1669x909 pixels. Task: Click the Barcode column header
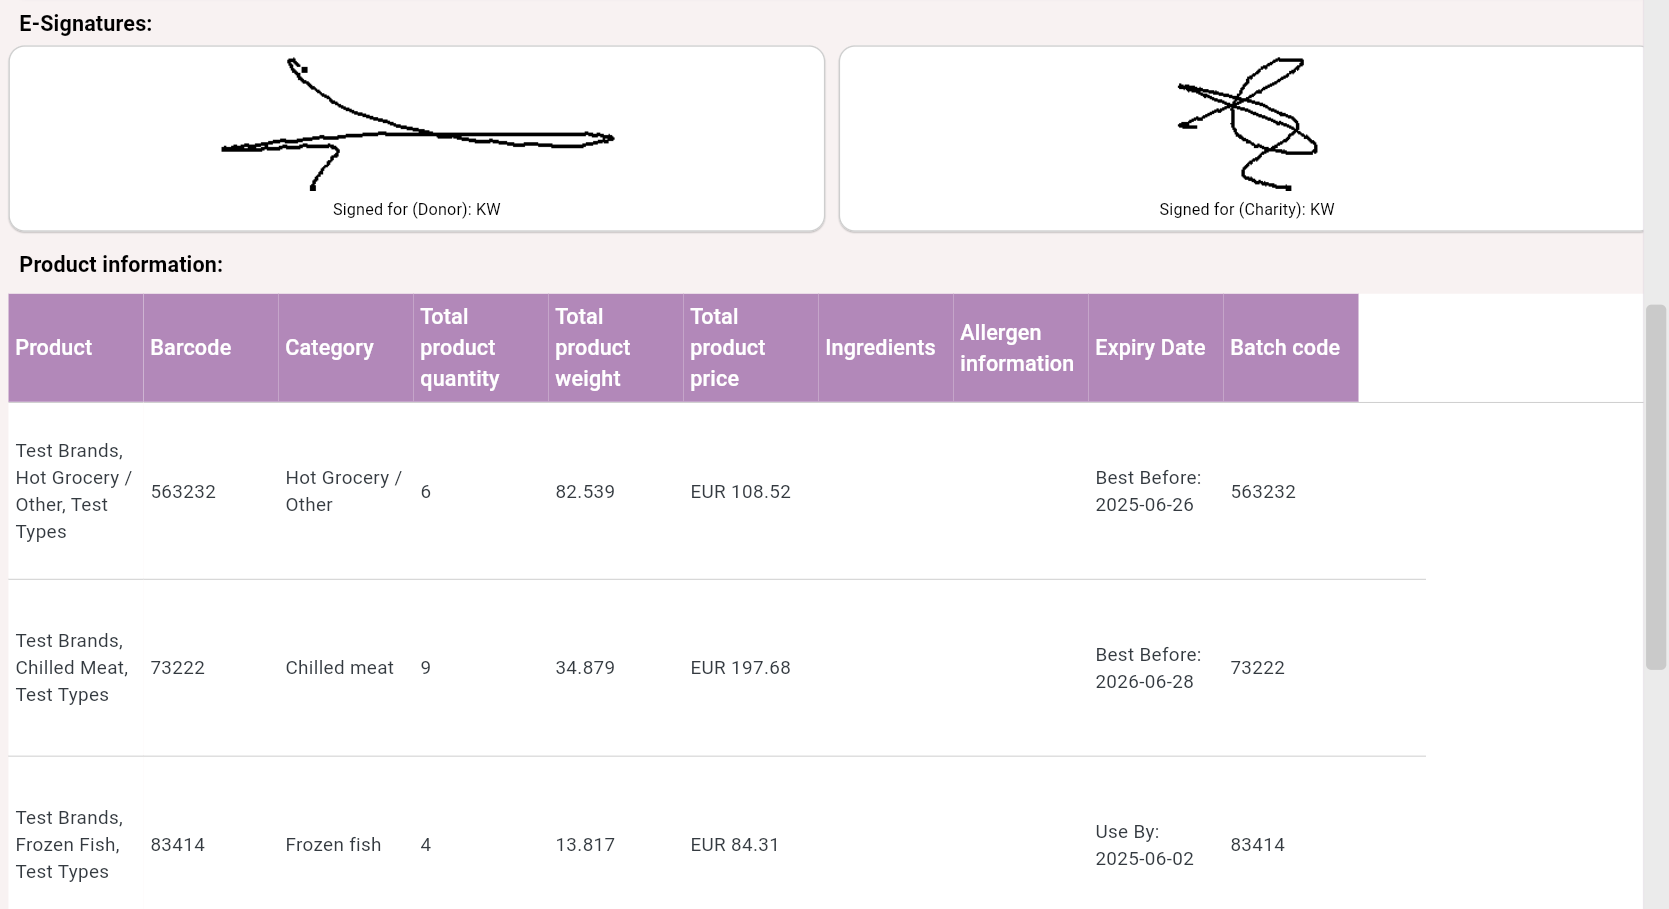click(x=191, y=348)
